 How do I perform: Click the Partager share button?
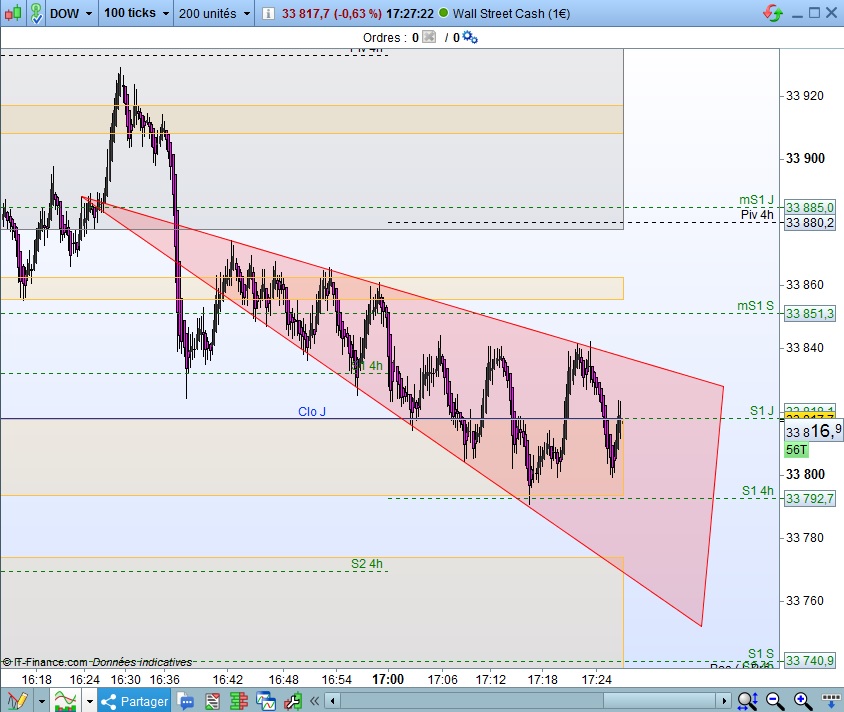click(x=135, y=701)
